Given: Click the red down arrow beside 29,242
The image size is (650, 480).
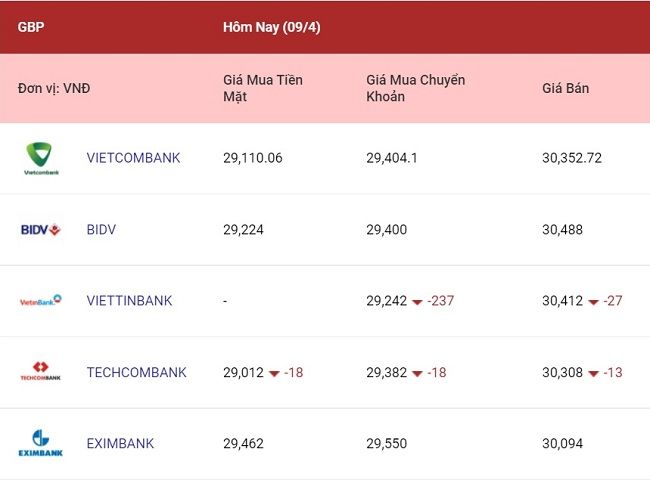Looking at the screenshot, I should (417, 302).
